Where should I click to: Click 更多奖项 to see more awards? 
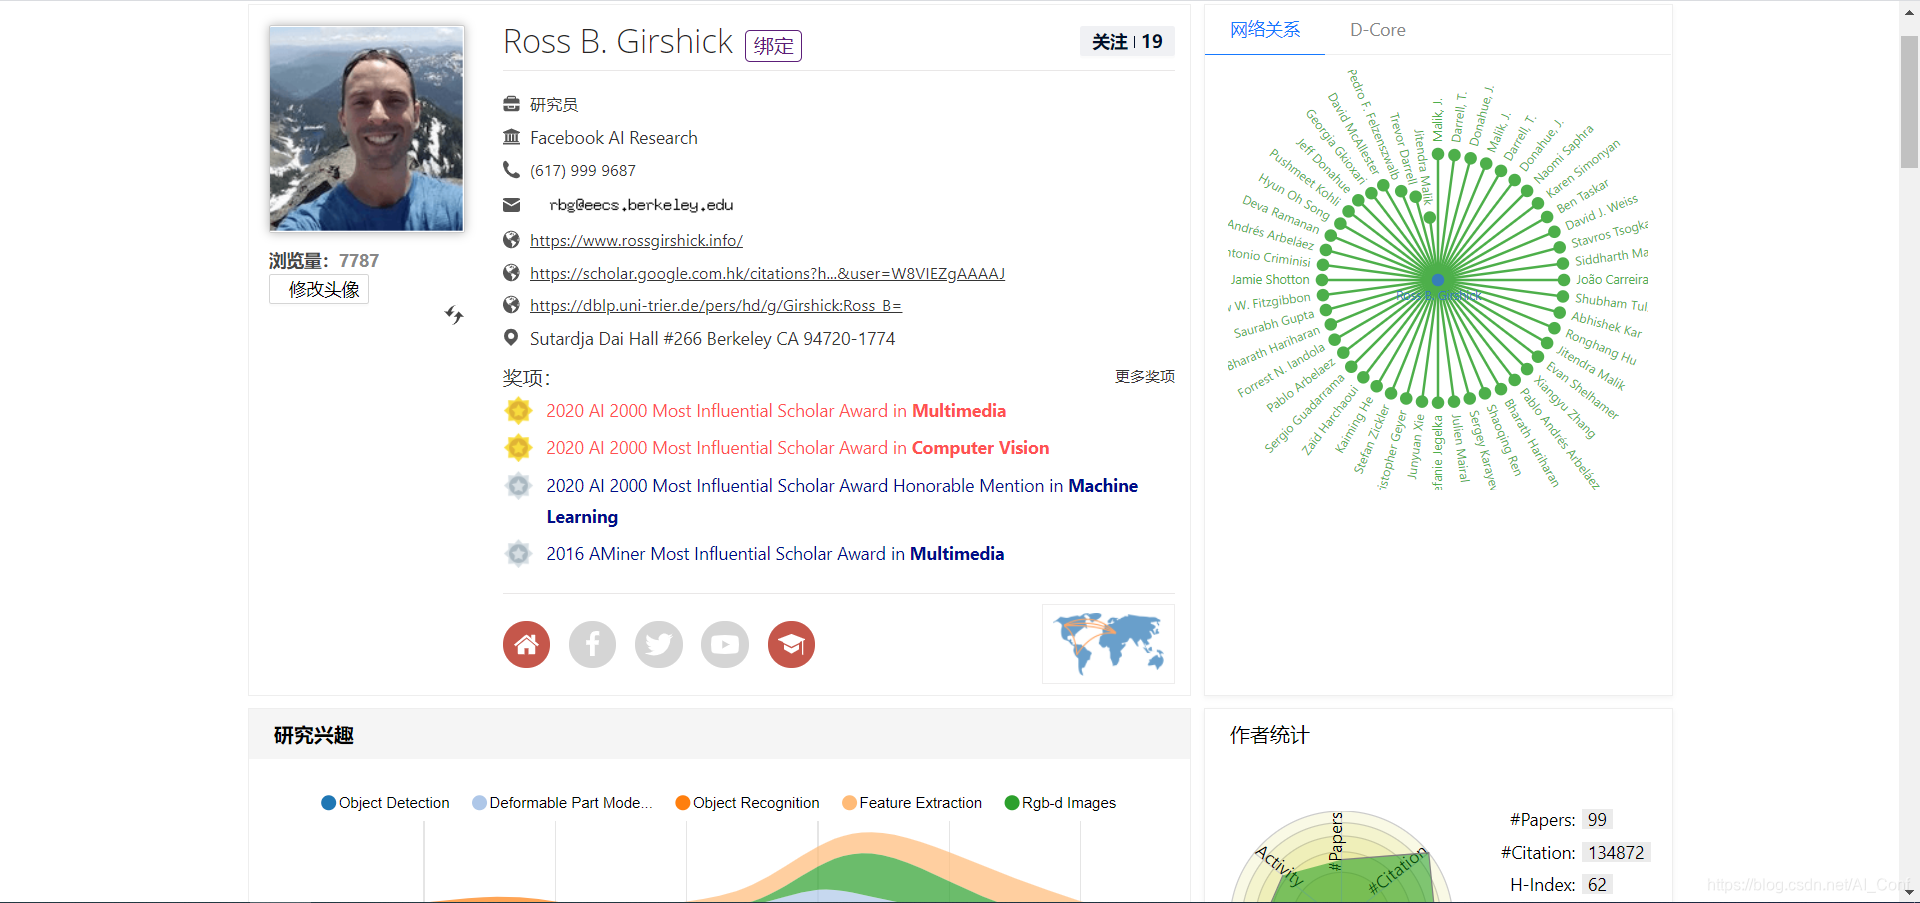pos(1145,376)
